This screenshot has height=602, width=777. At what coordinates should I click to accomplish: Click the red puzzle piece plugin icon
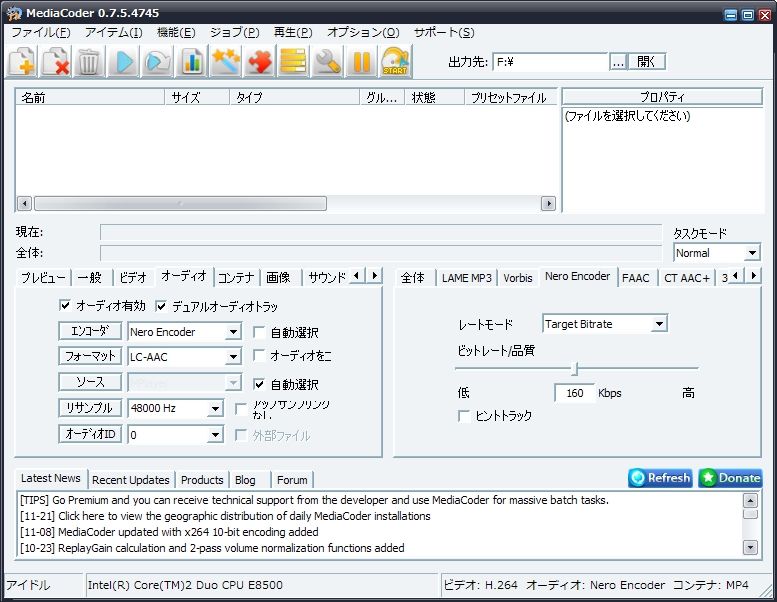[259, 61]
